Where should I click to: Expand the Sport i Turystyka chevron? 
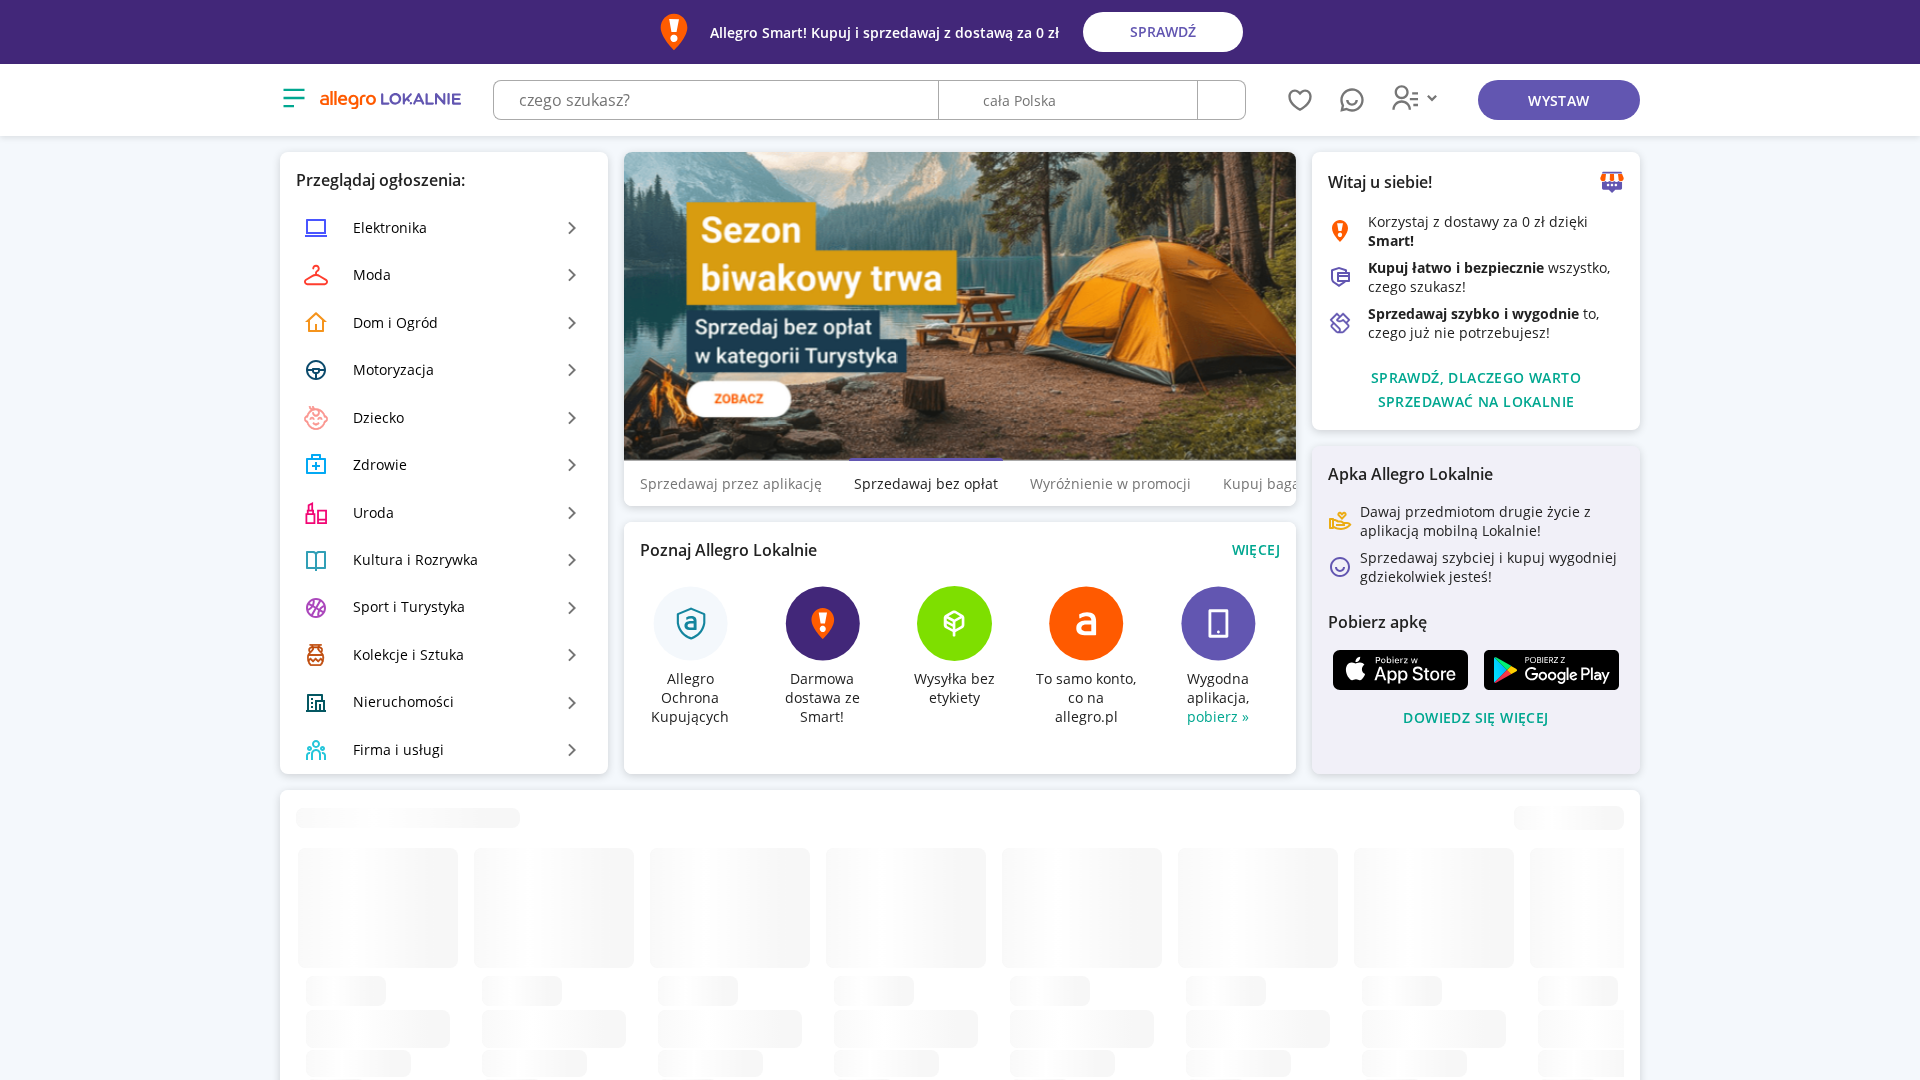[572, 608]
